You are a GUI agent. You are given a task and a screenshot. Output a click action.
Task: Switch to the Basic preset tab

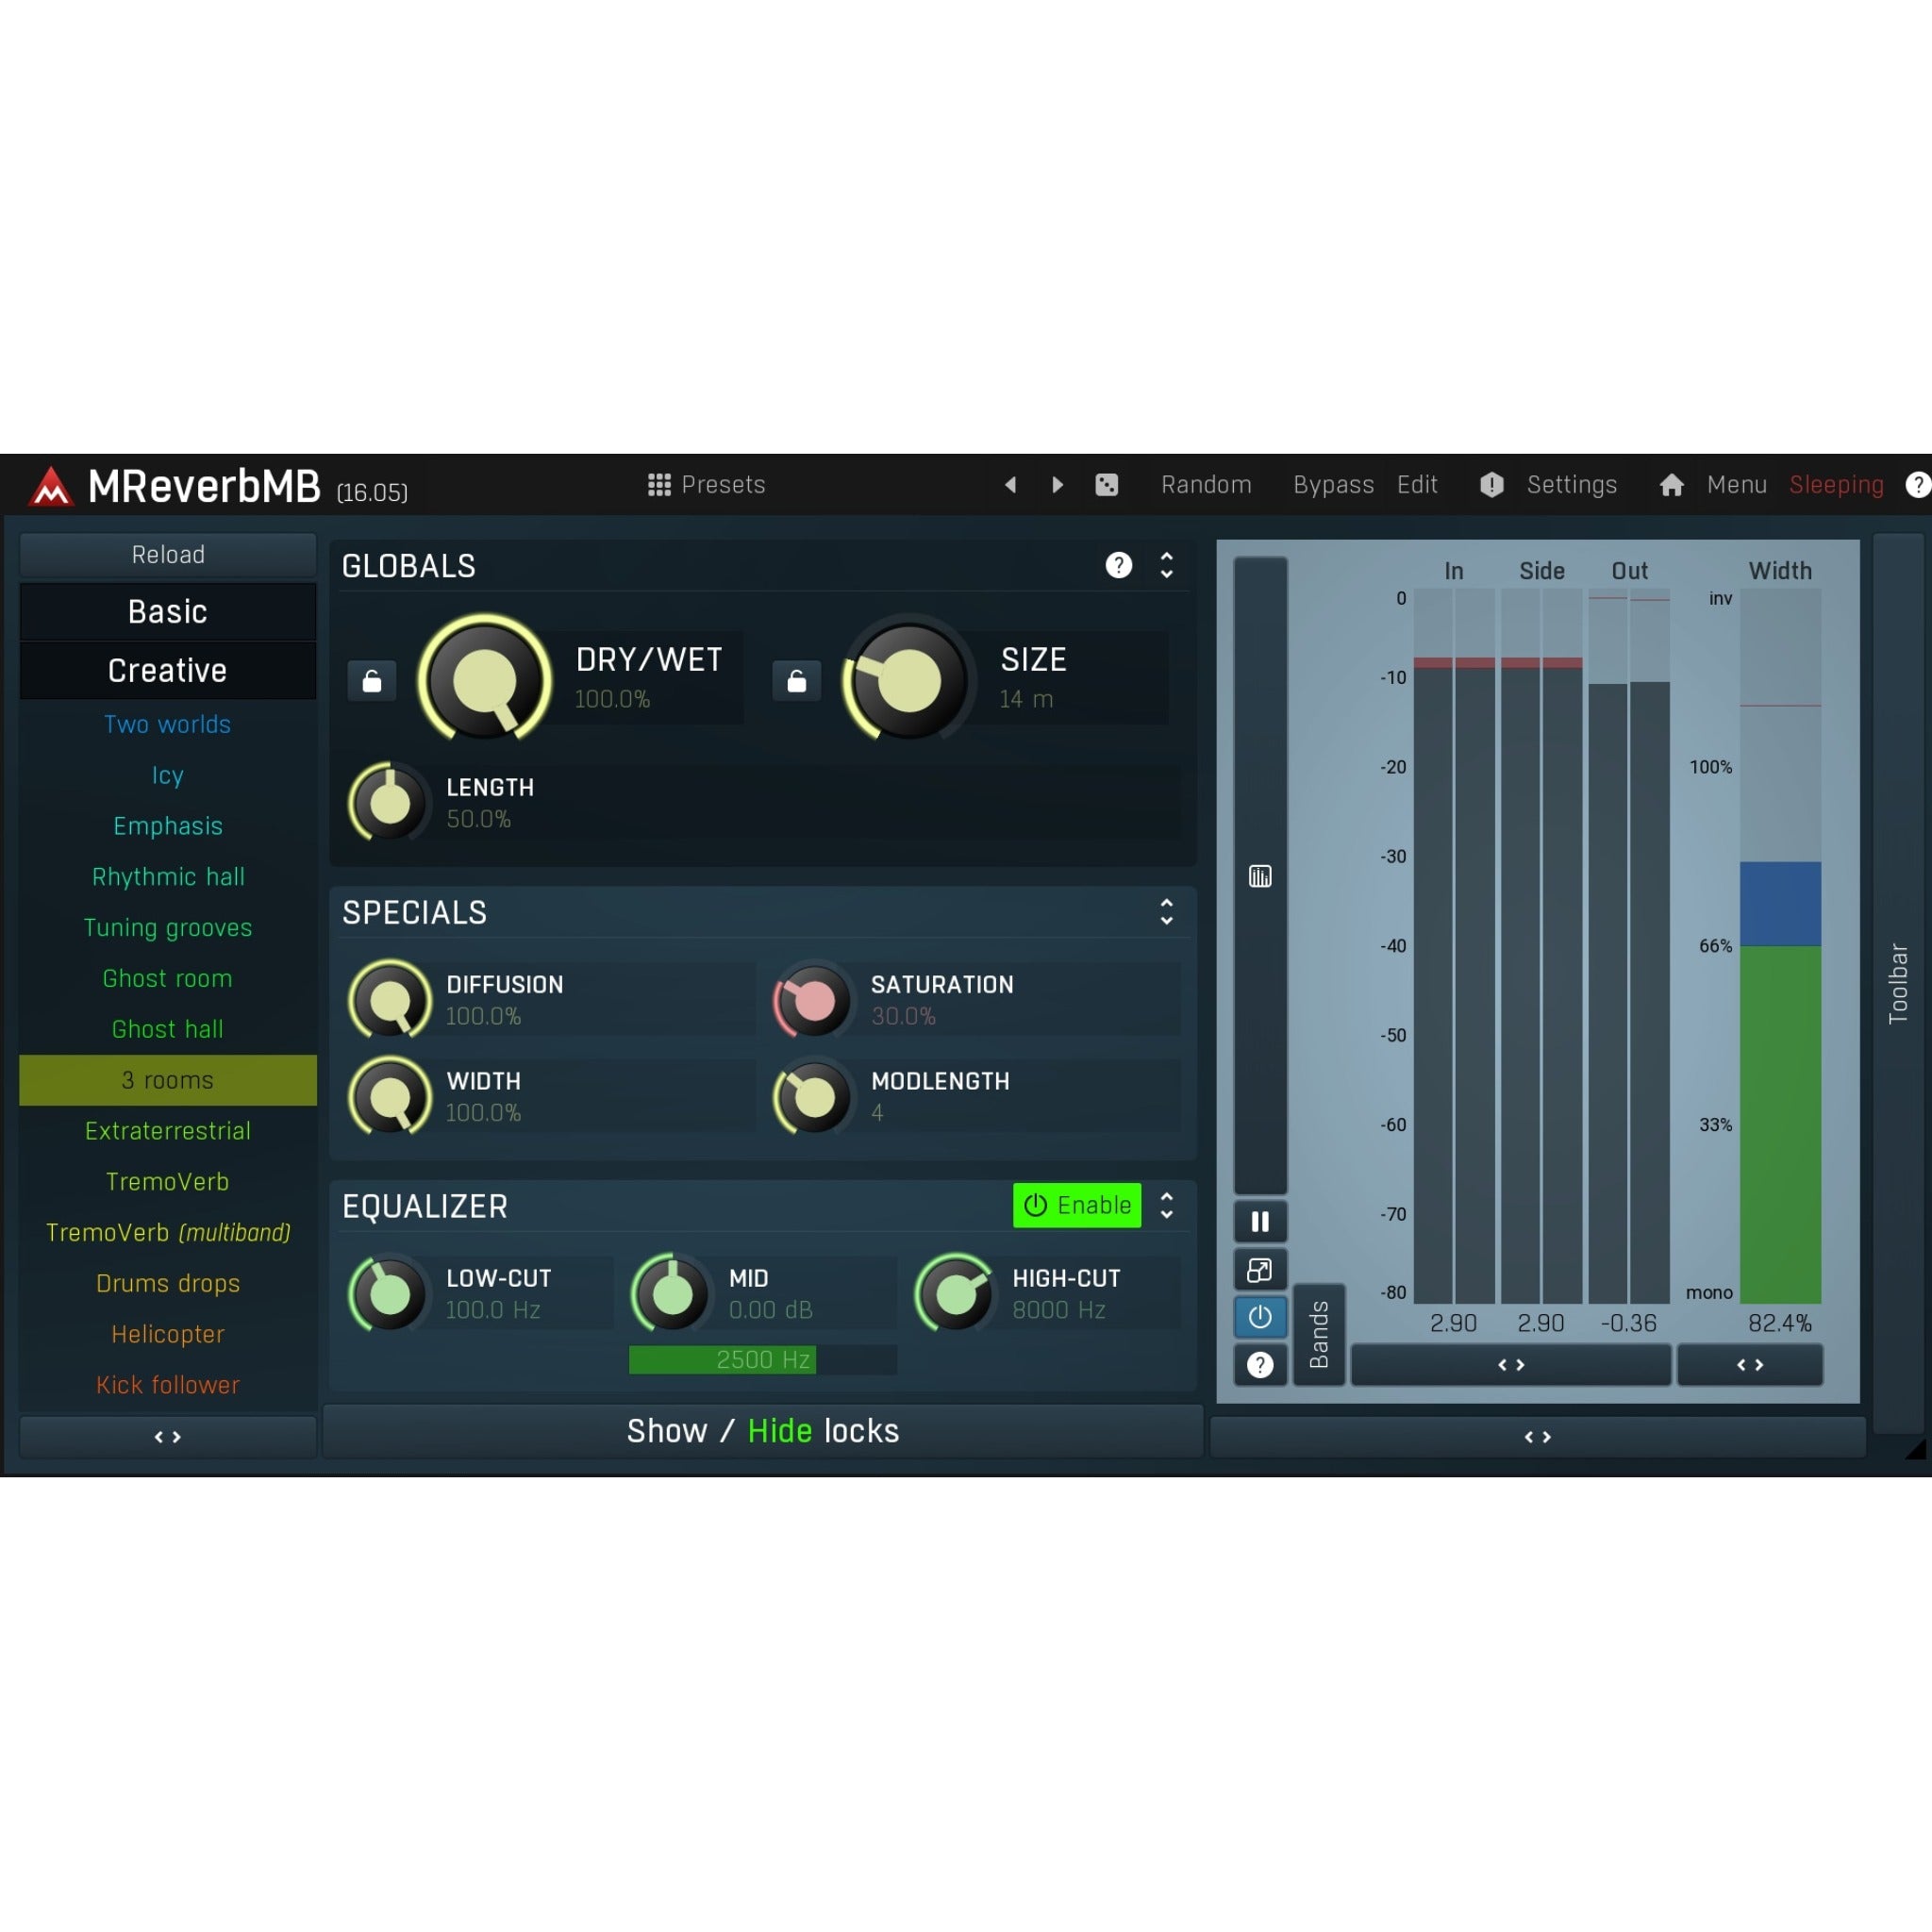pyautogui.click(x=167, y=611)
